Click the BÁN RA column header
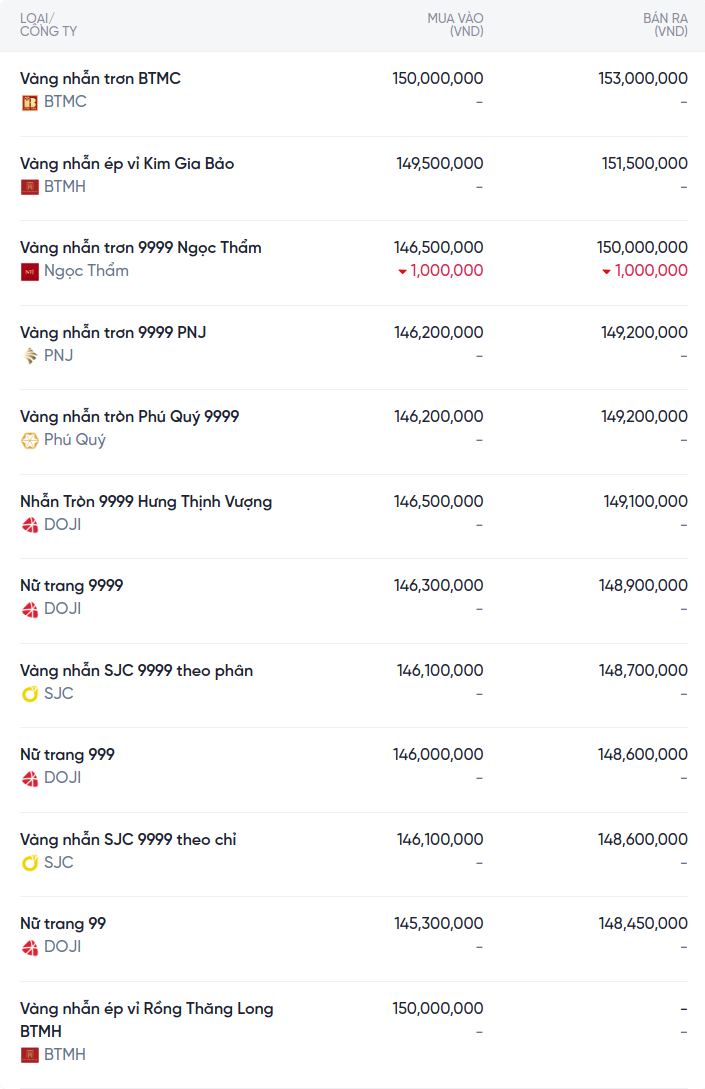Screen dimensions: 705x1089 pos(665,25)
